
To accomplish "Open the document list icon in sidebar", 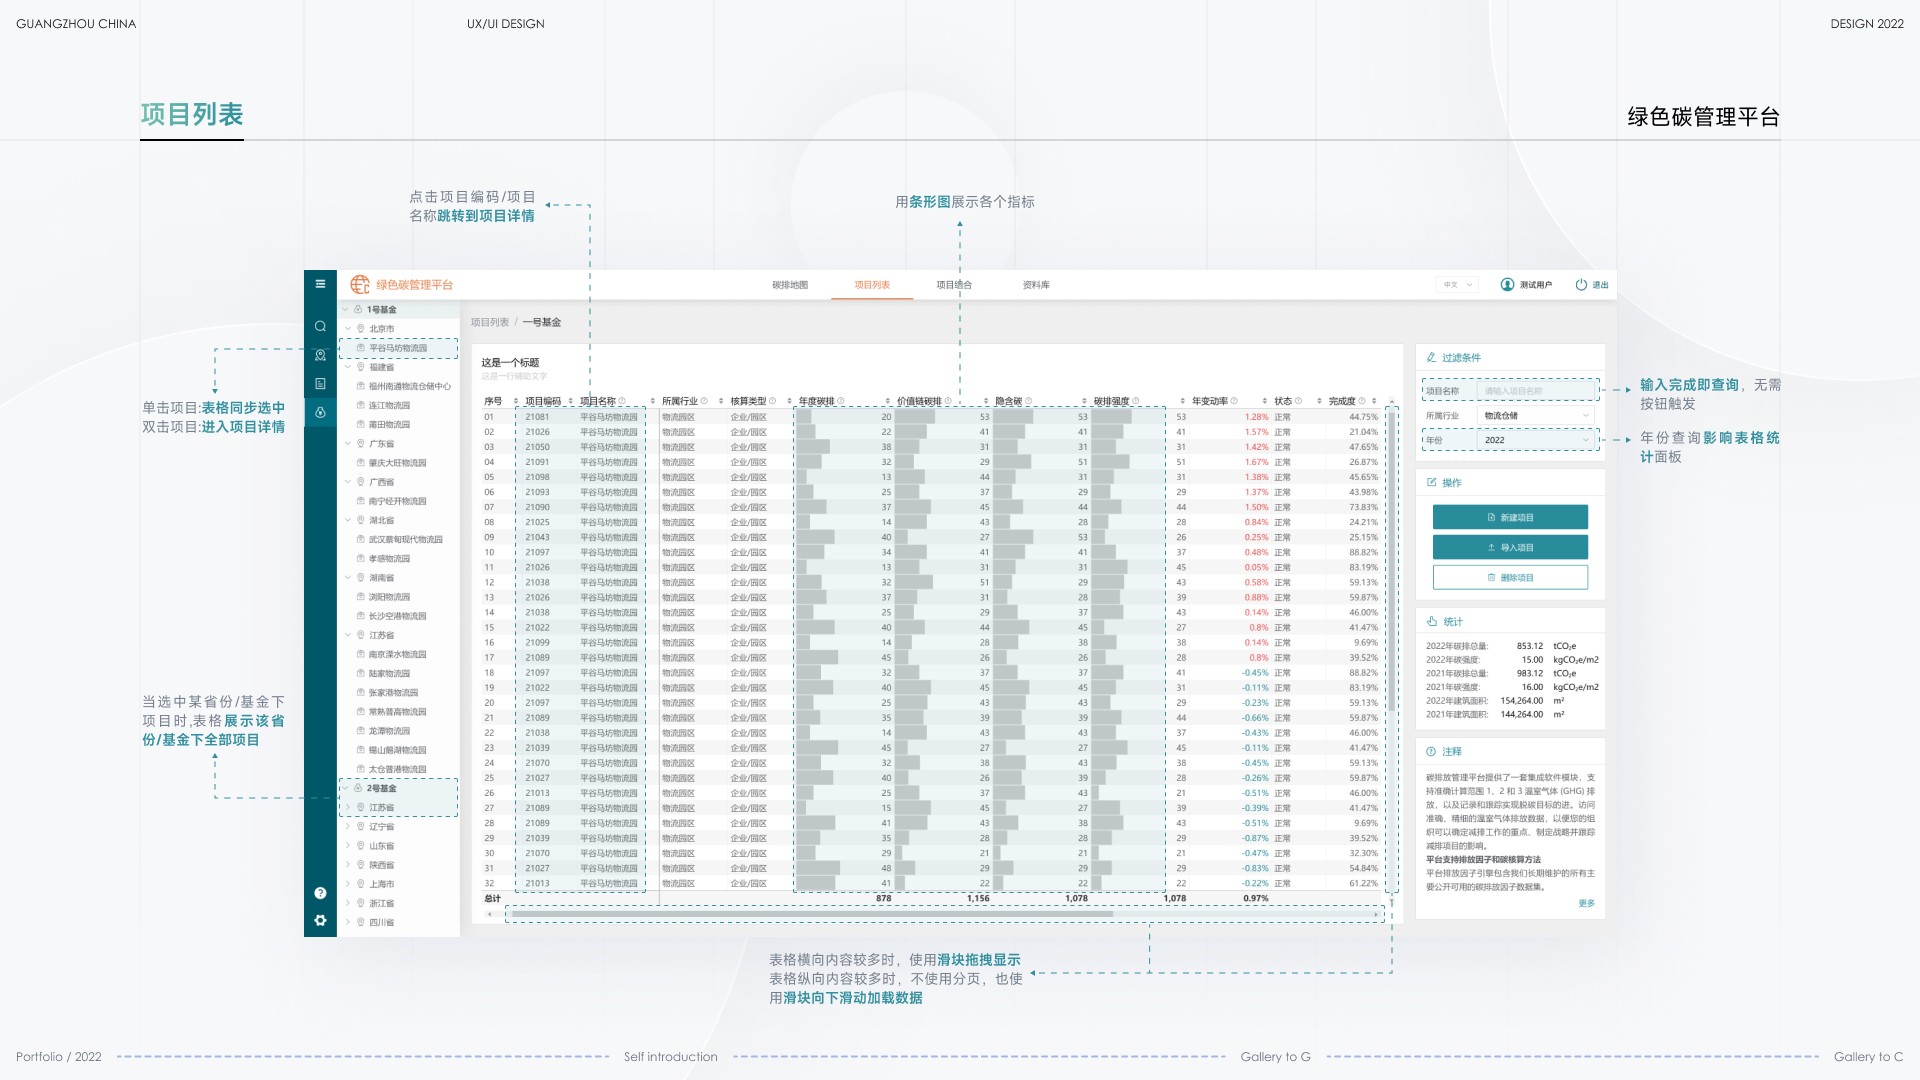I will (x=320, y=384).
